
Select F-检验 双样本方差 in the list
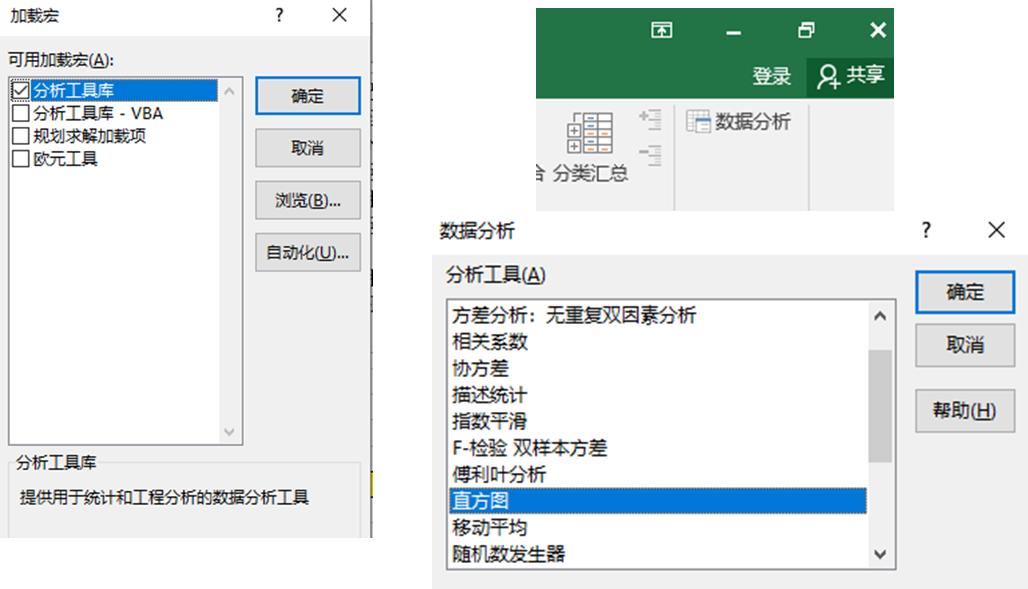click(x=658, y=448)
